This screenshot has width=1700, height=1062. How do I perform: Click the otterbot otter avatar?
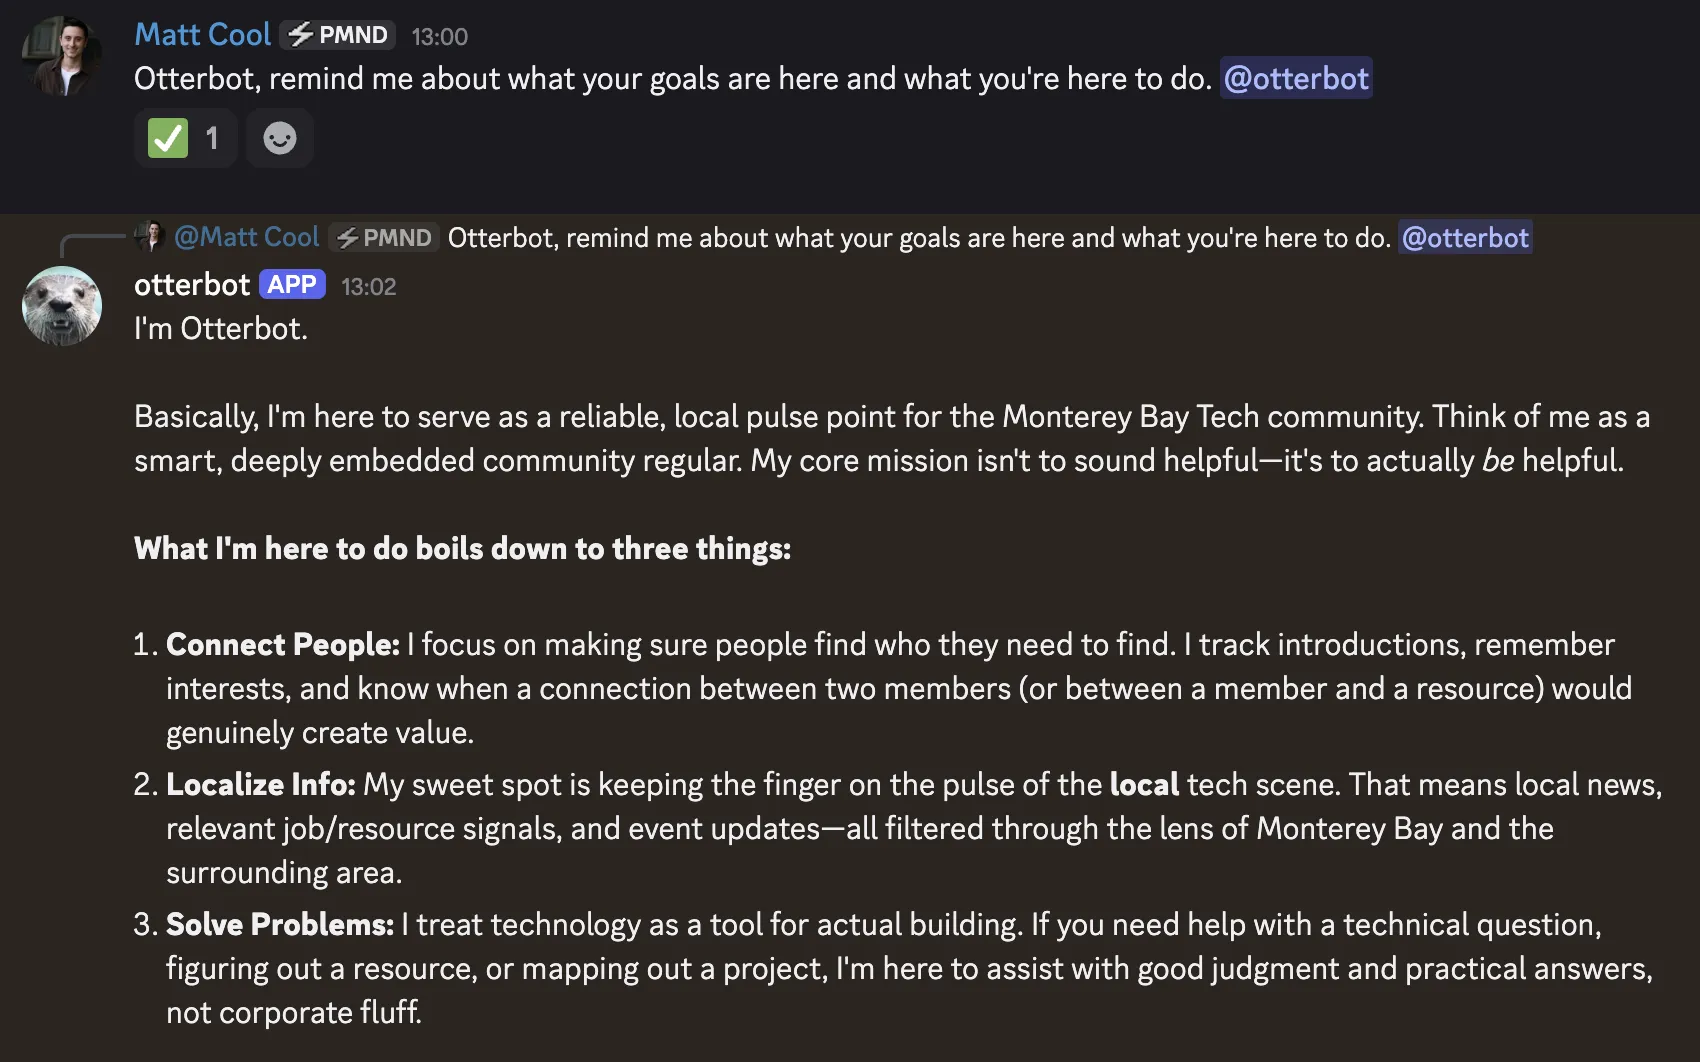[61, 306]
